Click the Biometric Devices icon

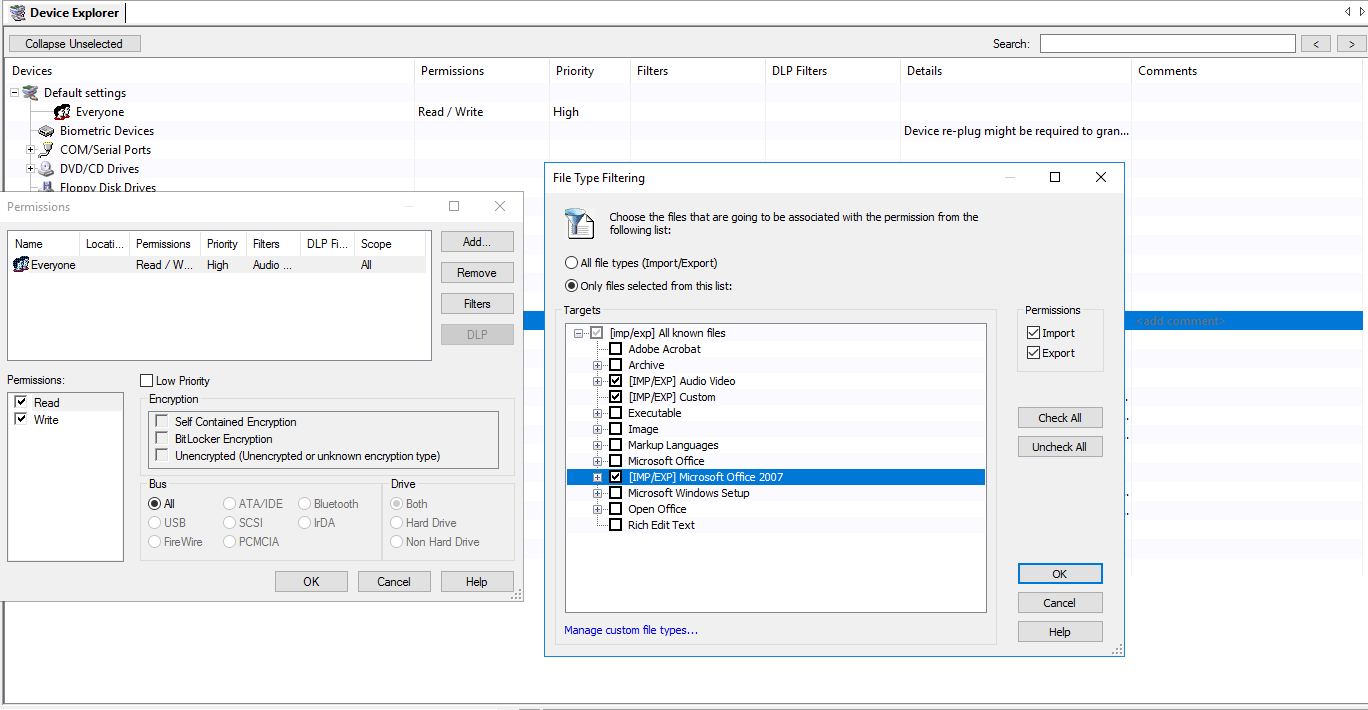(46, 131)
